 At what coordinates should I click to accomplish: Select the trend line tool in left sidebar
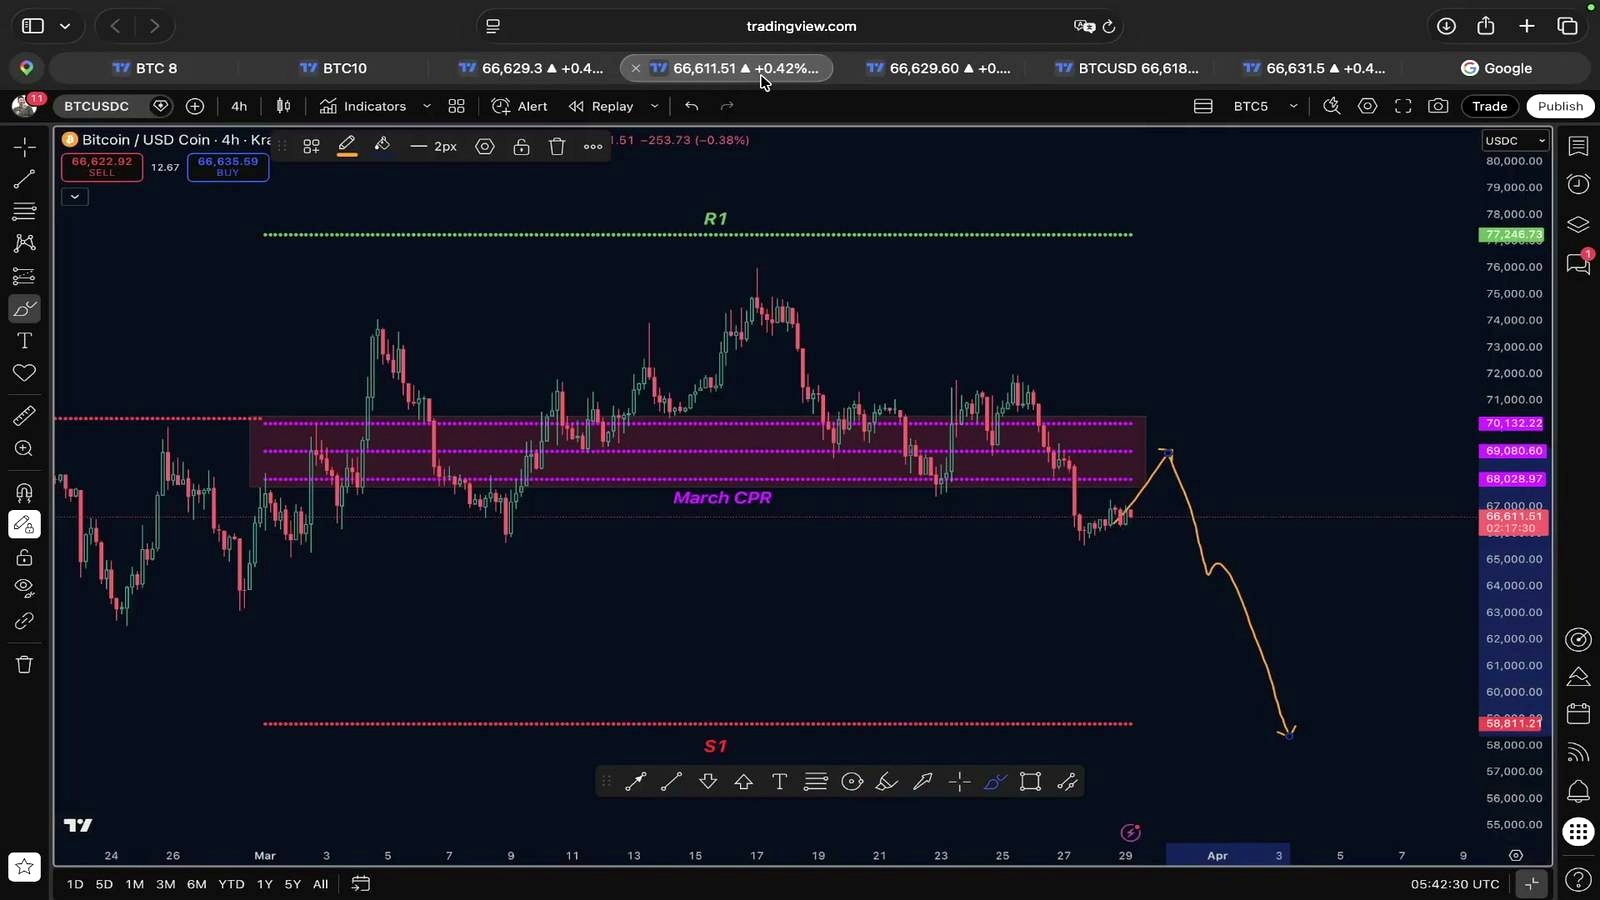pos(24,180)
